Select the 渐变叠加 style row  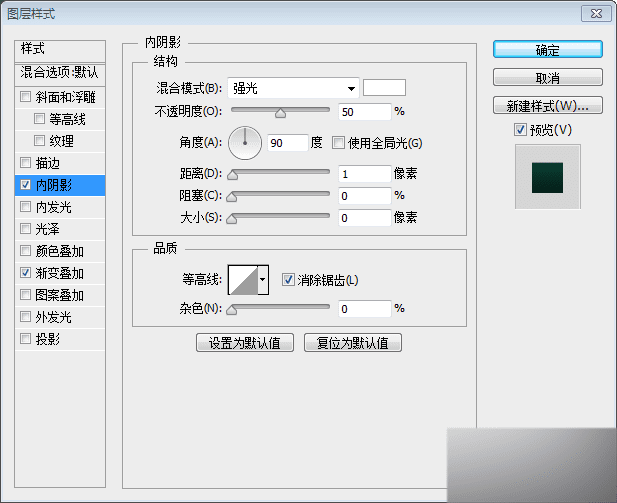coord(60,273)
